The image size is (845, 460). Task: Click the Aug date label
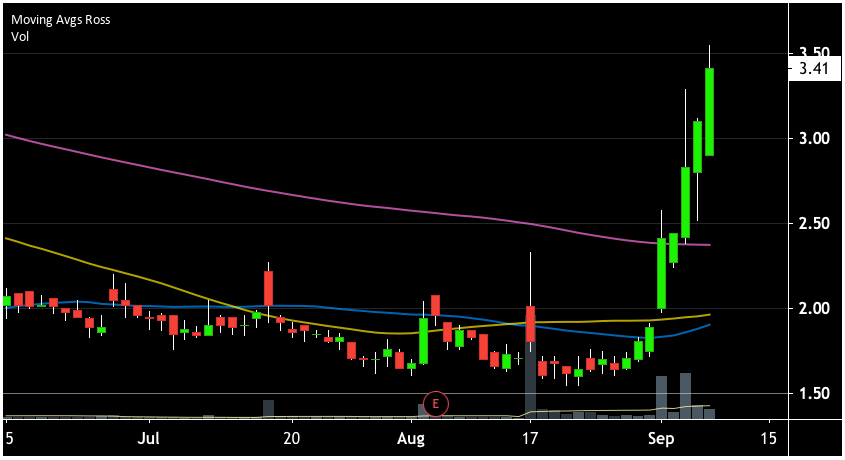[411, 438]
